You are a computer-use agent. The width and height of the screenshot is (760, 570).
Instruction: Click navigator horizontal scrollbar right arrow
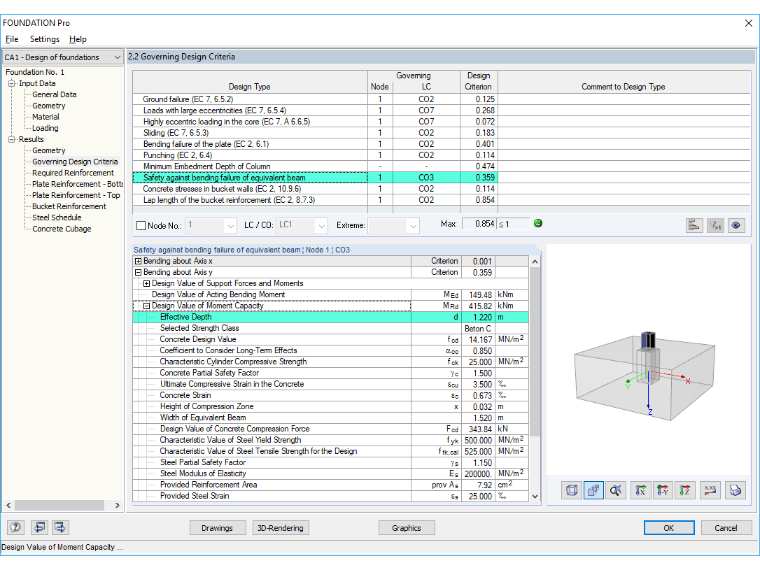click(117, 505)
